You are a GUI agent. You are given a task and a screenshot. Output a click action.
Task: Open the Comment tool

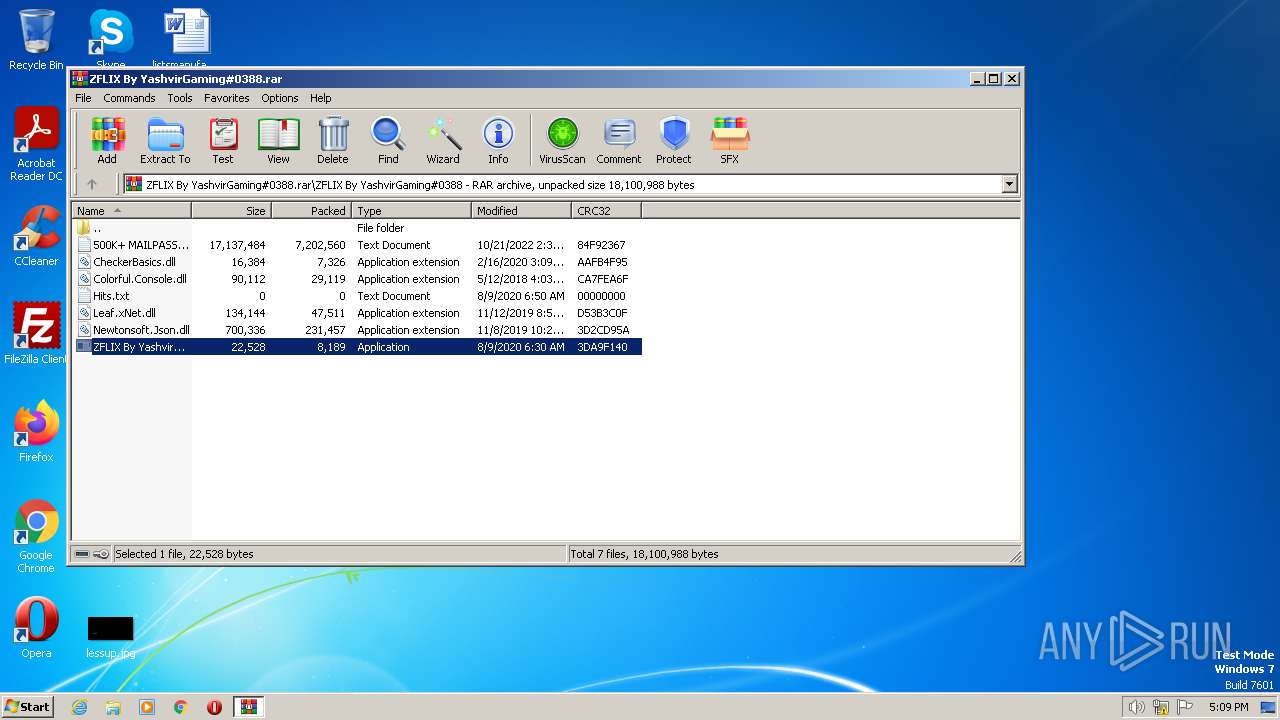[619, 140]
